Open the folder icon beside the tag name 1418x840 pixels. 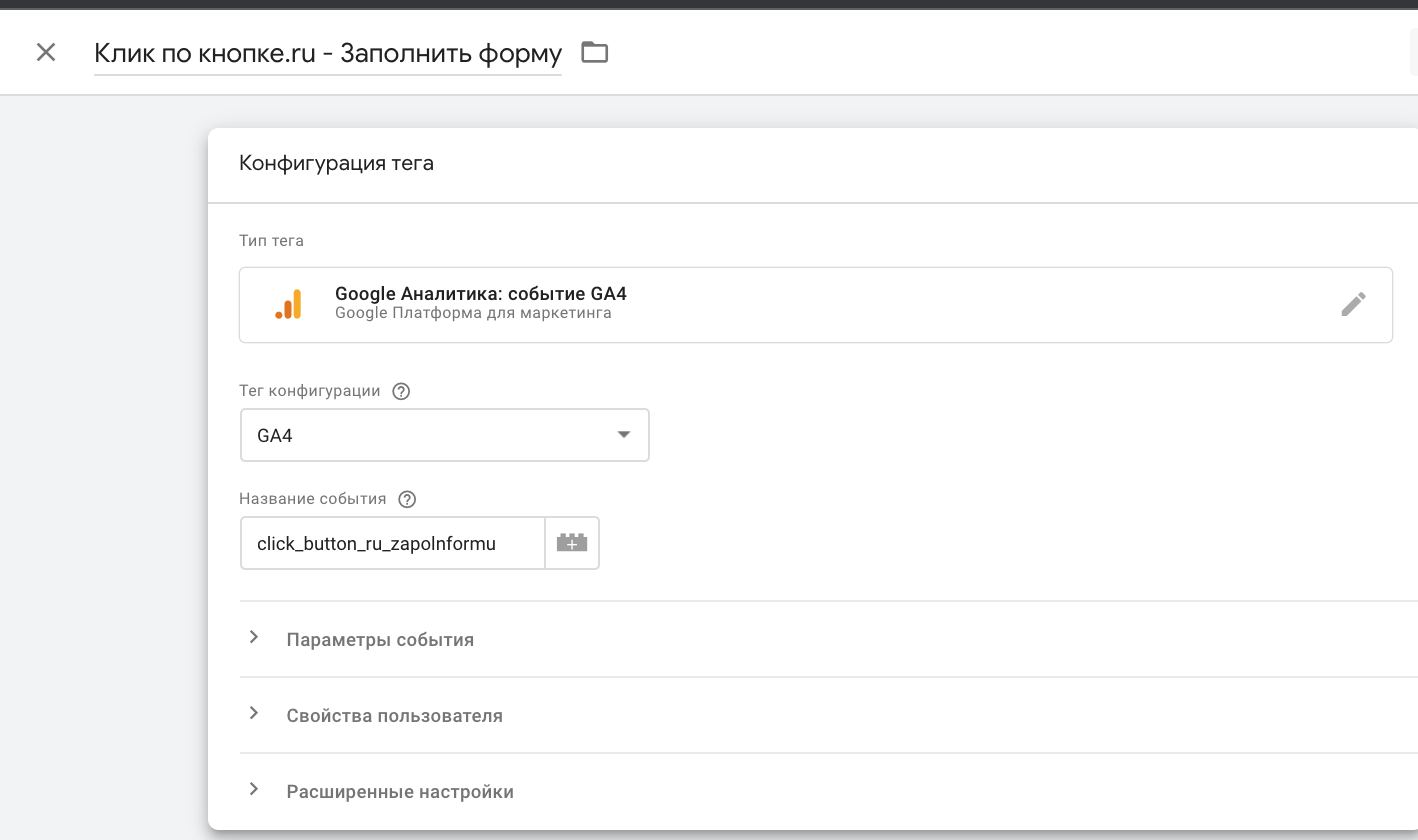coord(595,52)
